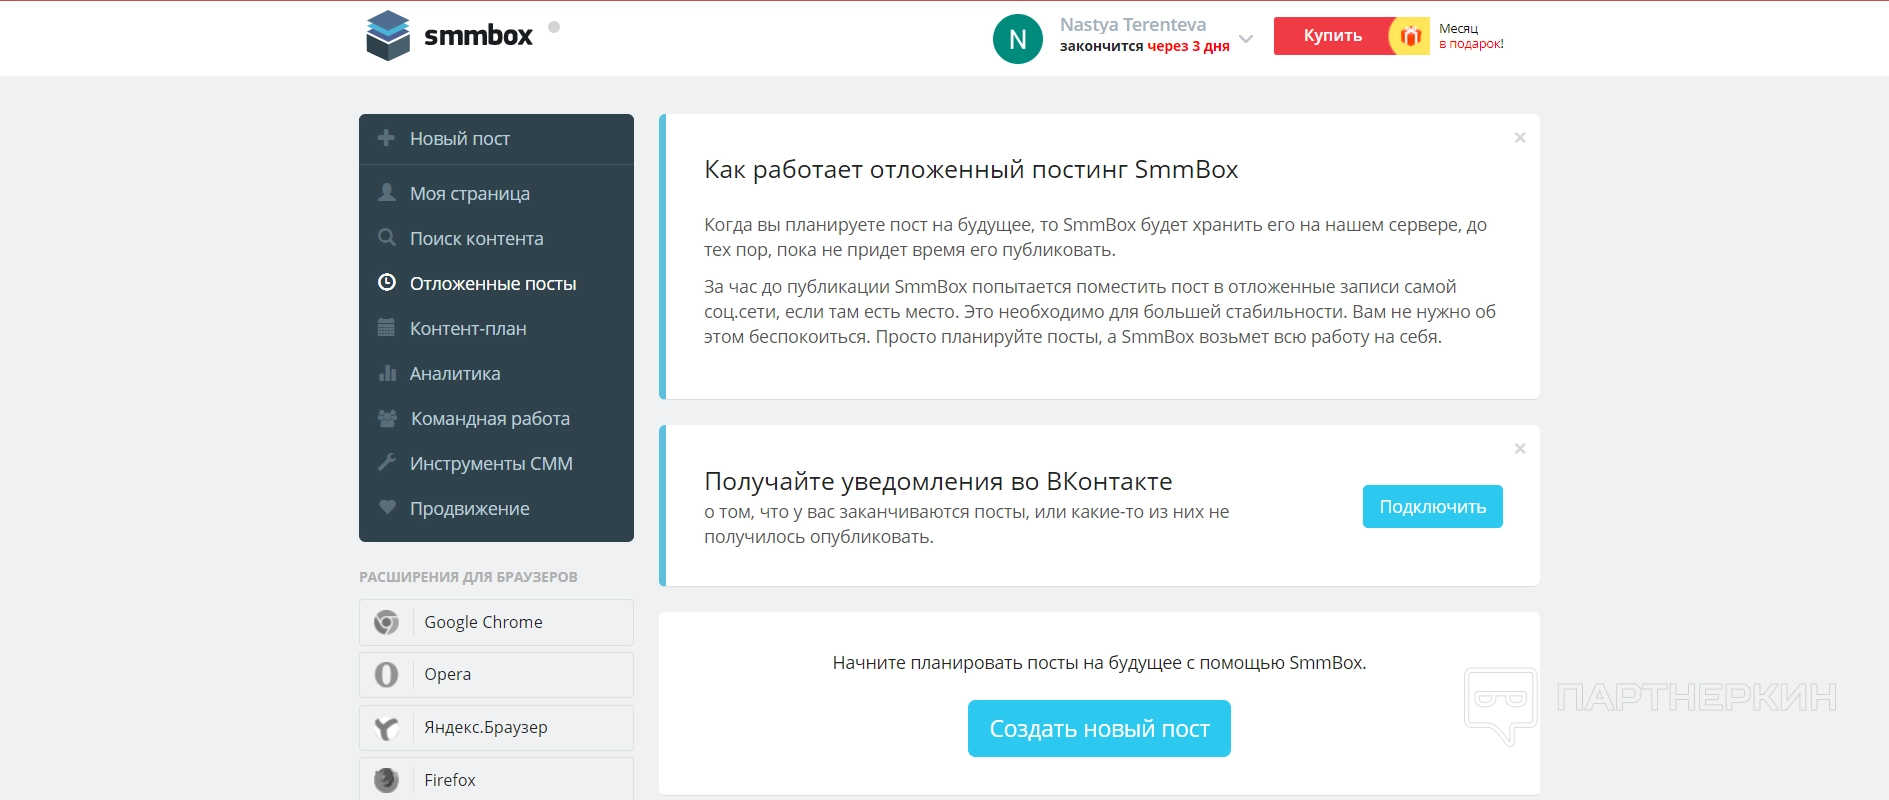
Task: Close the delayed posting info card
Action: click(x=1520, y=137)
